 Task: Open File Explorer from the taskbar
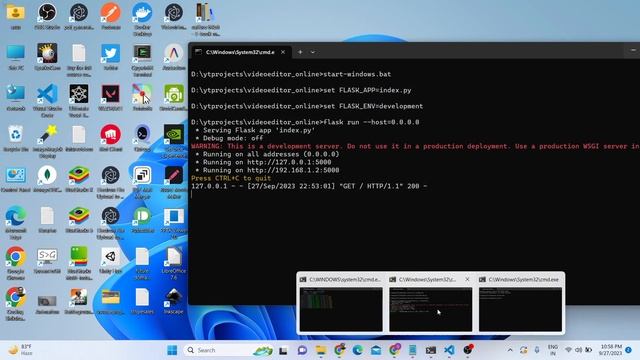321,350
